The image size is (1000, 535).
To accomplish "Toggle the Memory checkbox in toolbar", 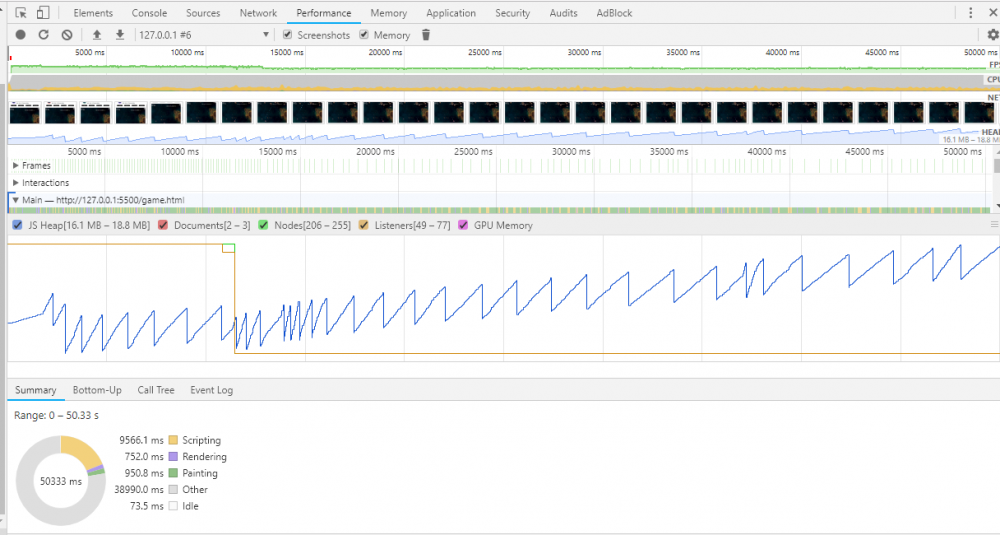I will (364, 34).
